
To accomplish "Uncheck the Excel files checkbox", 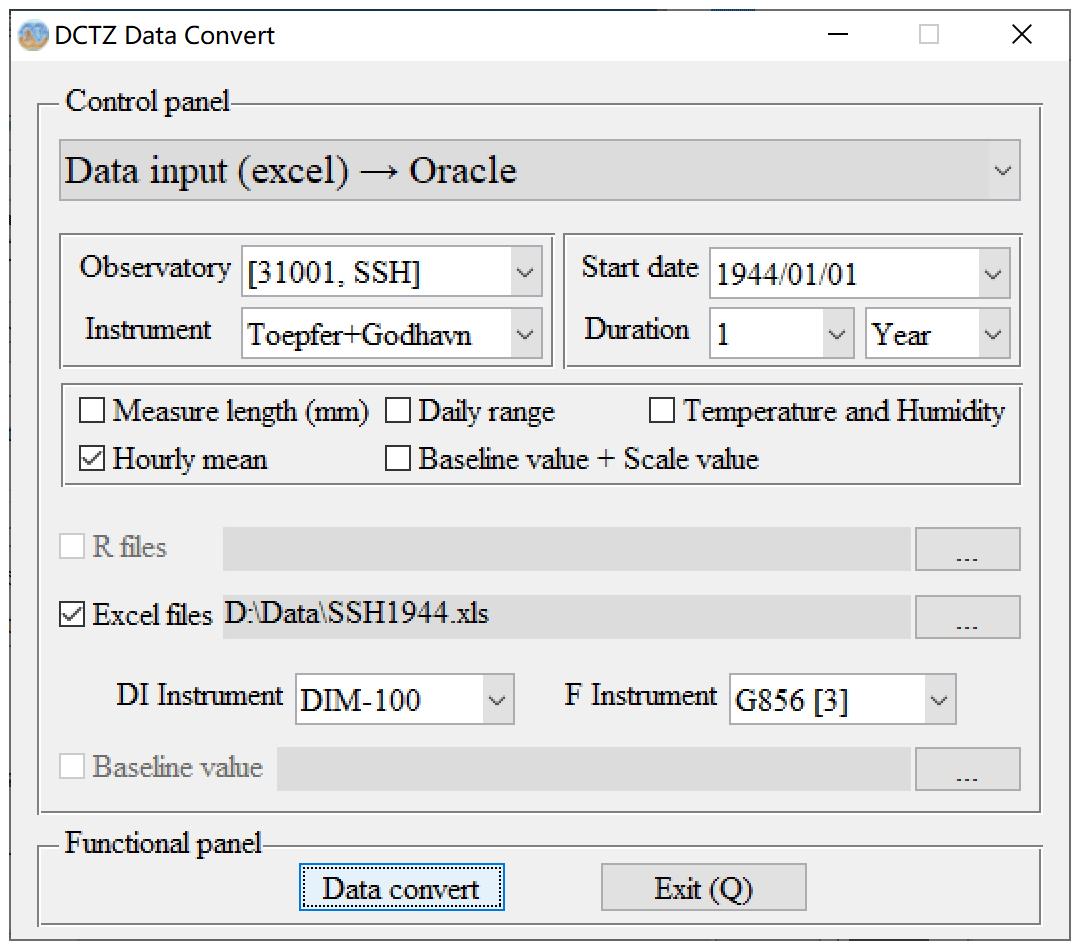I will point(72,614).
